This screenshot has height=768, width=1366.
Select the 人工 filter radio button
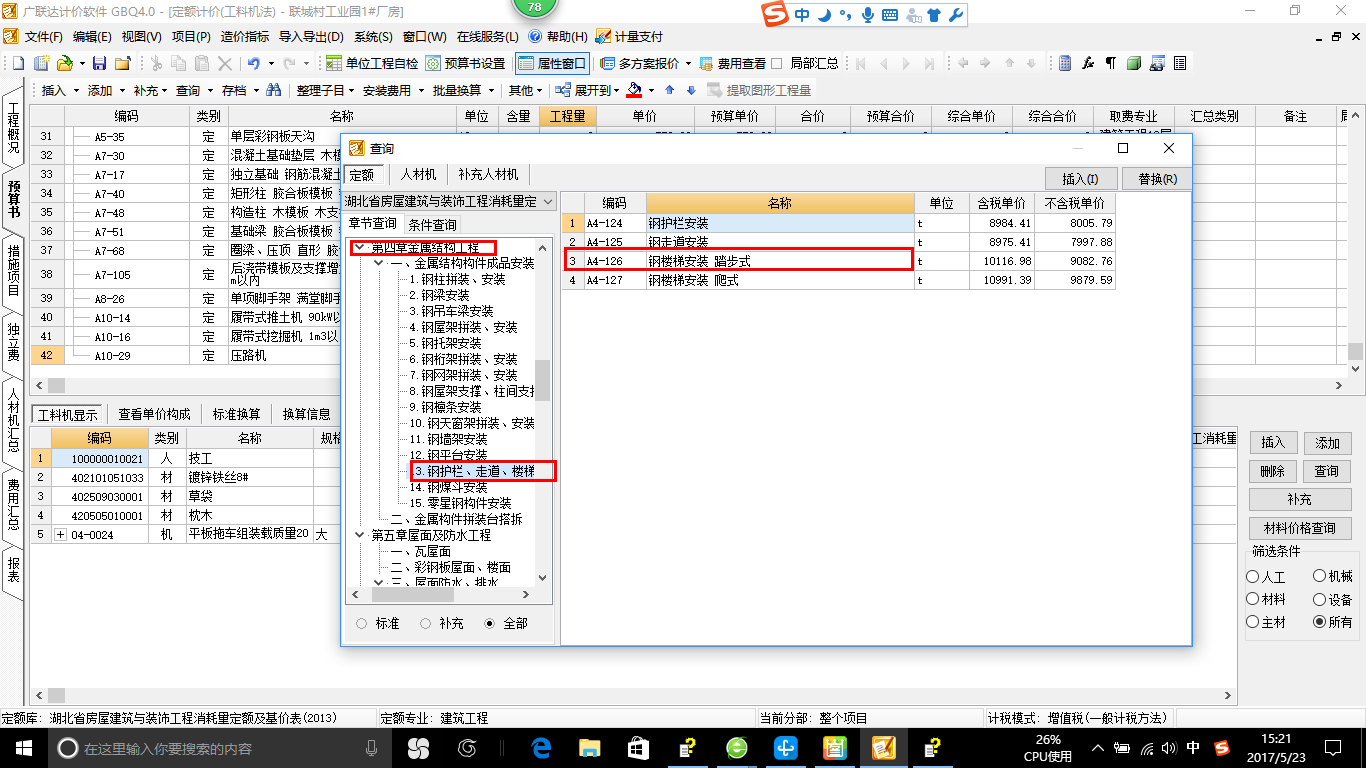1253,577
